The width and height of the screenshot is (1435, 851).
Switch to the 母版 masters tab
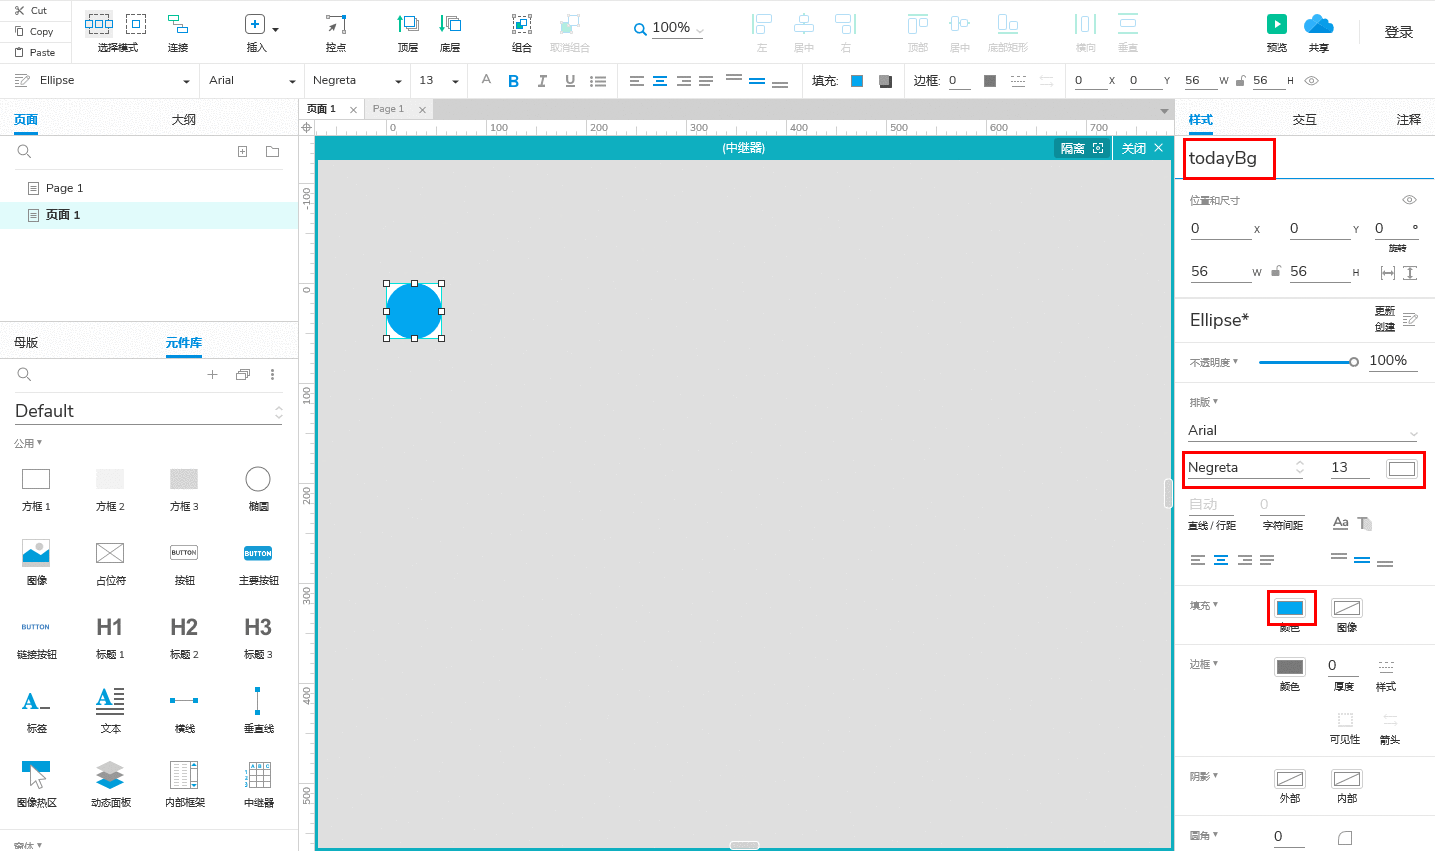tap(26, 342)
